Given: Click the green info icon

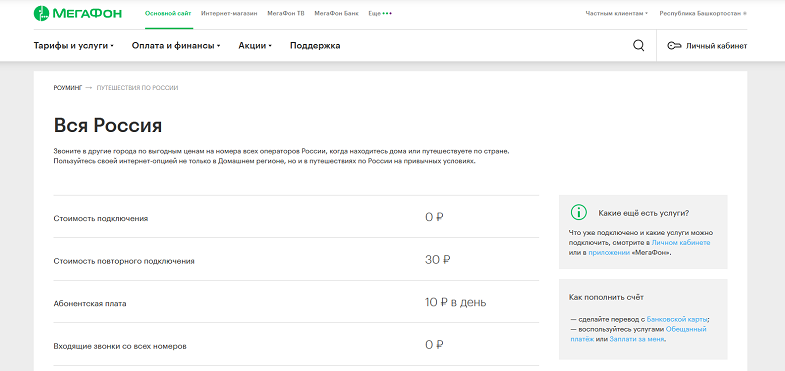Looking at the screenshot, I should pyautogui.click(x=578, y=212).
